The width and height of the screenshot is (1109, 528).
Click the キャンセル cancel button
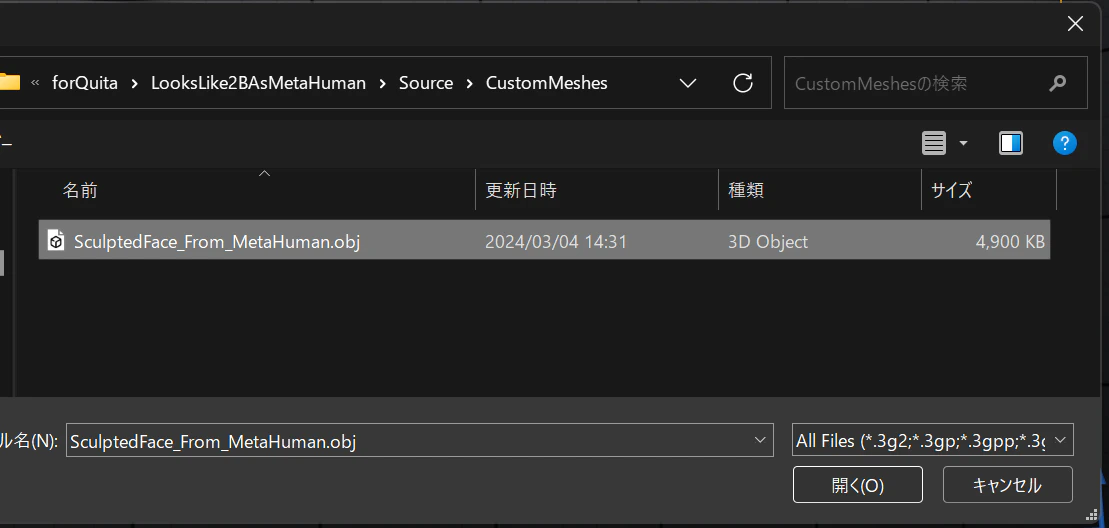tap(1008, 485)
